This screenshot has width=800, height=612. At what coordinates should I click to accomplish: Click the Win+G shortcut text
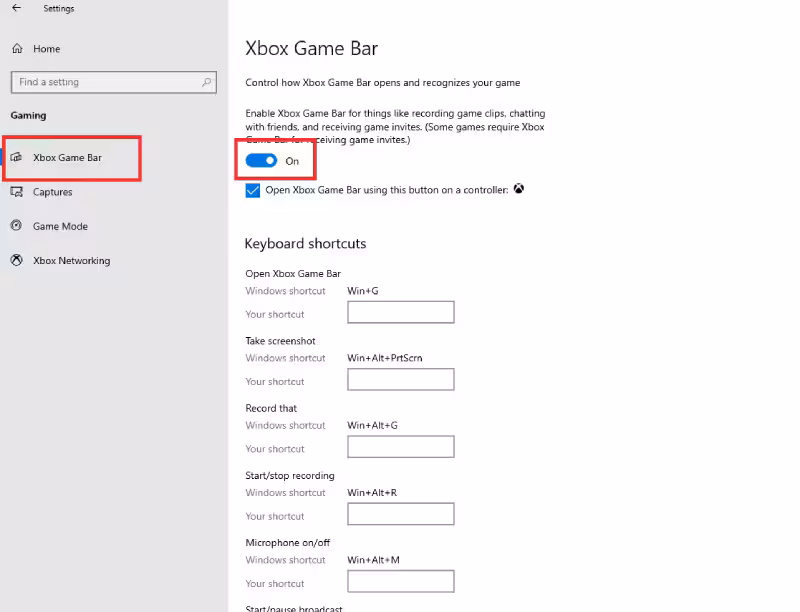pos(363,291)
